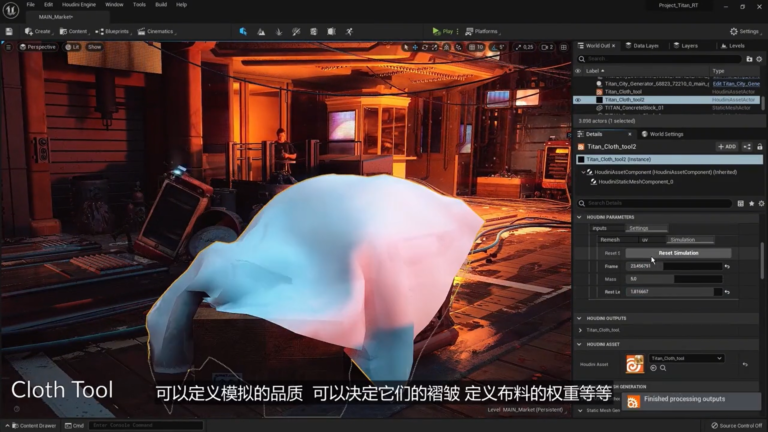Open the camera speed setting
Viewport: 768px width, 432px height.
(547, 47)
